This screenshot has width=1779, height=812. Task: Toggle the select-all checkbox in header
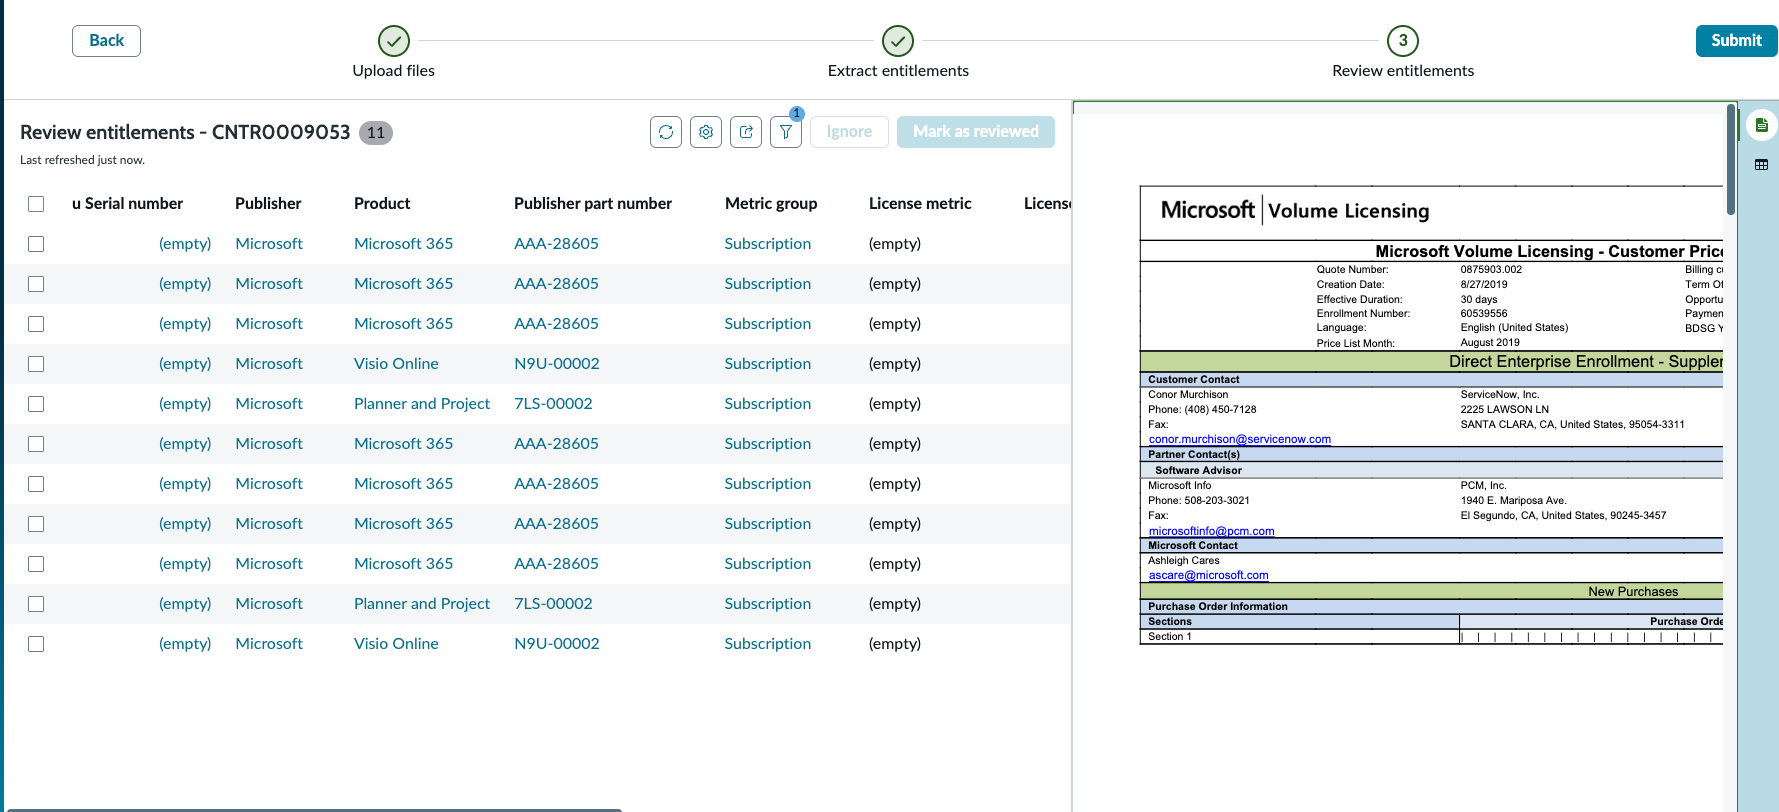click(36, 204)
